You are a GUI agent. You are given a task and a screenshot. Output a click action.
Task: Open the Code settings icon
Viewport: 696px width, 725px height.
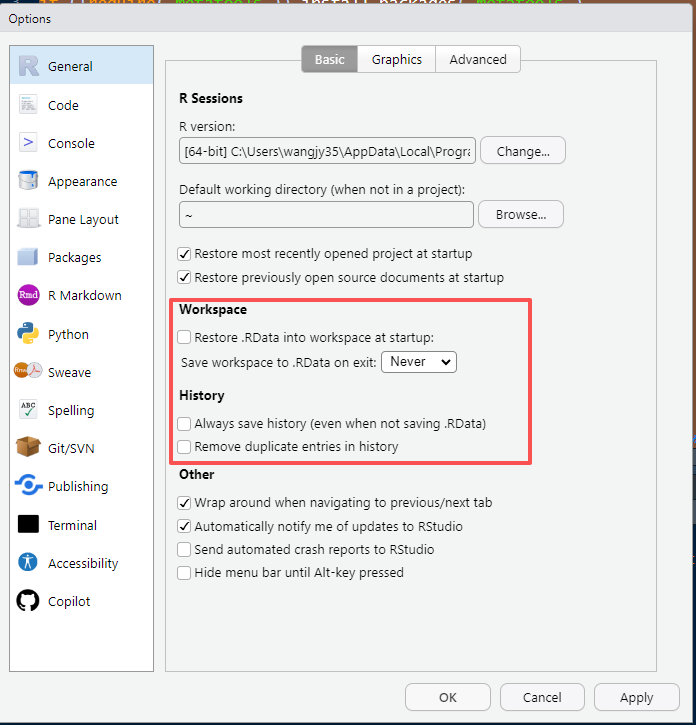click(28, 105)
